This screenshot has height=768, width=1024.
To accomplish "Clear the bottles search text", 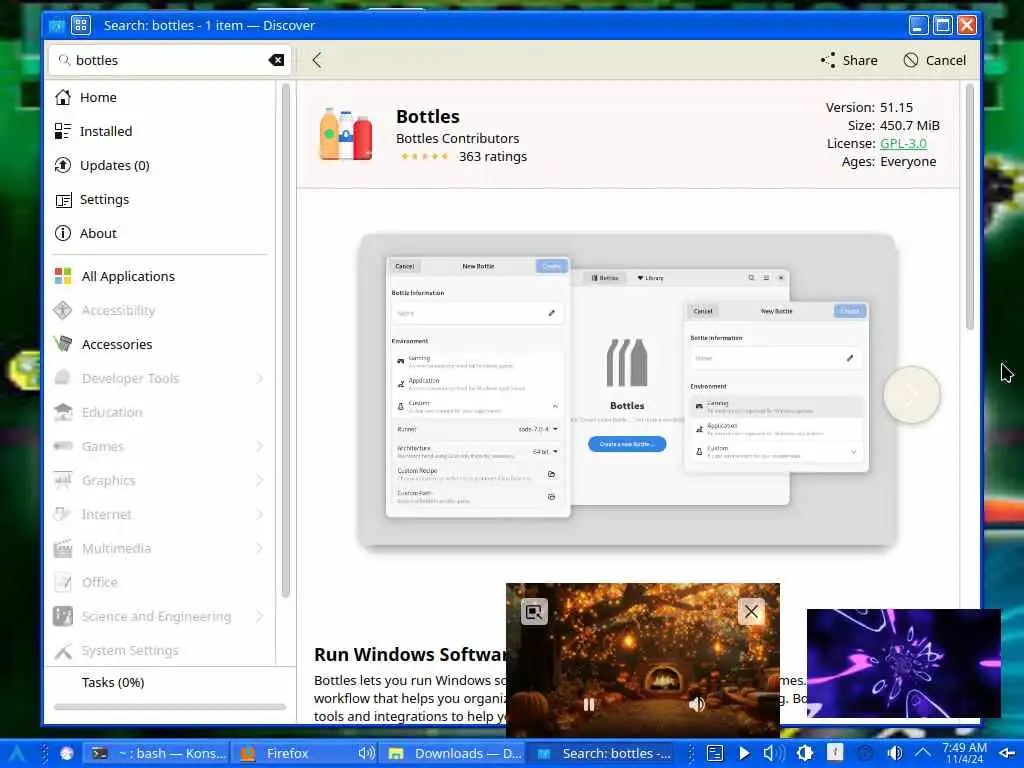I will point(276,60).
